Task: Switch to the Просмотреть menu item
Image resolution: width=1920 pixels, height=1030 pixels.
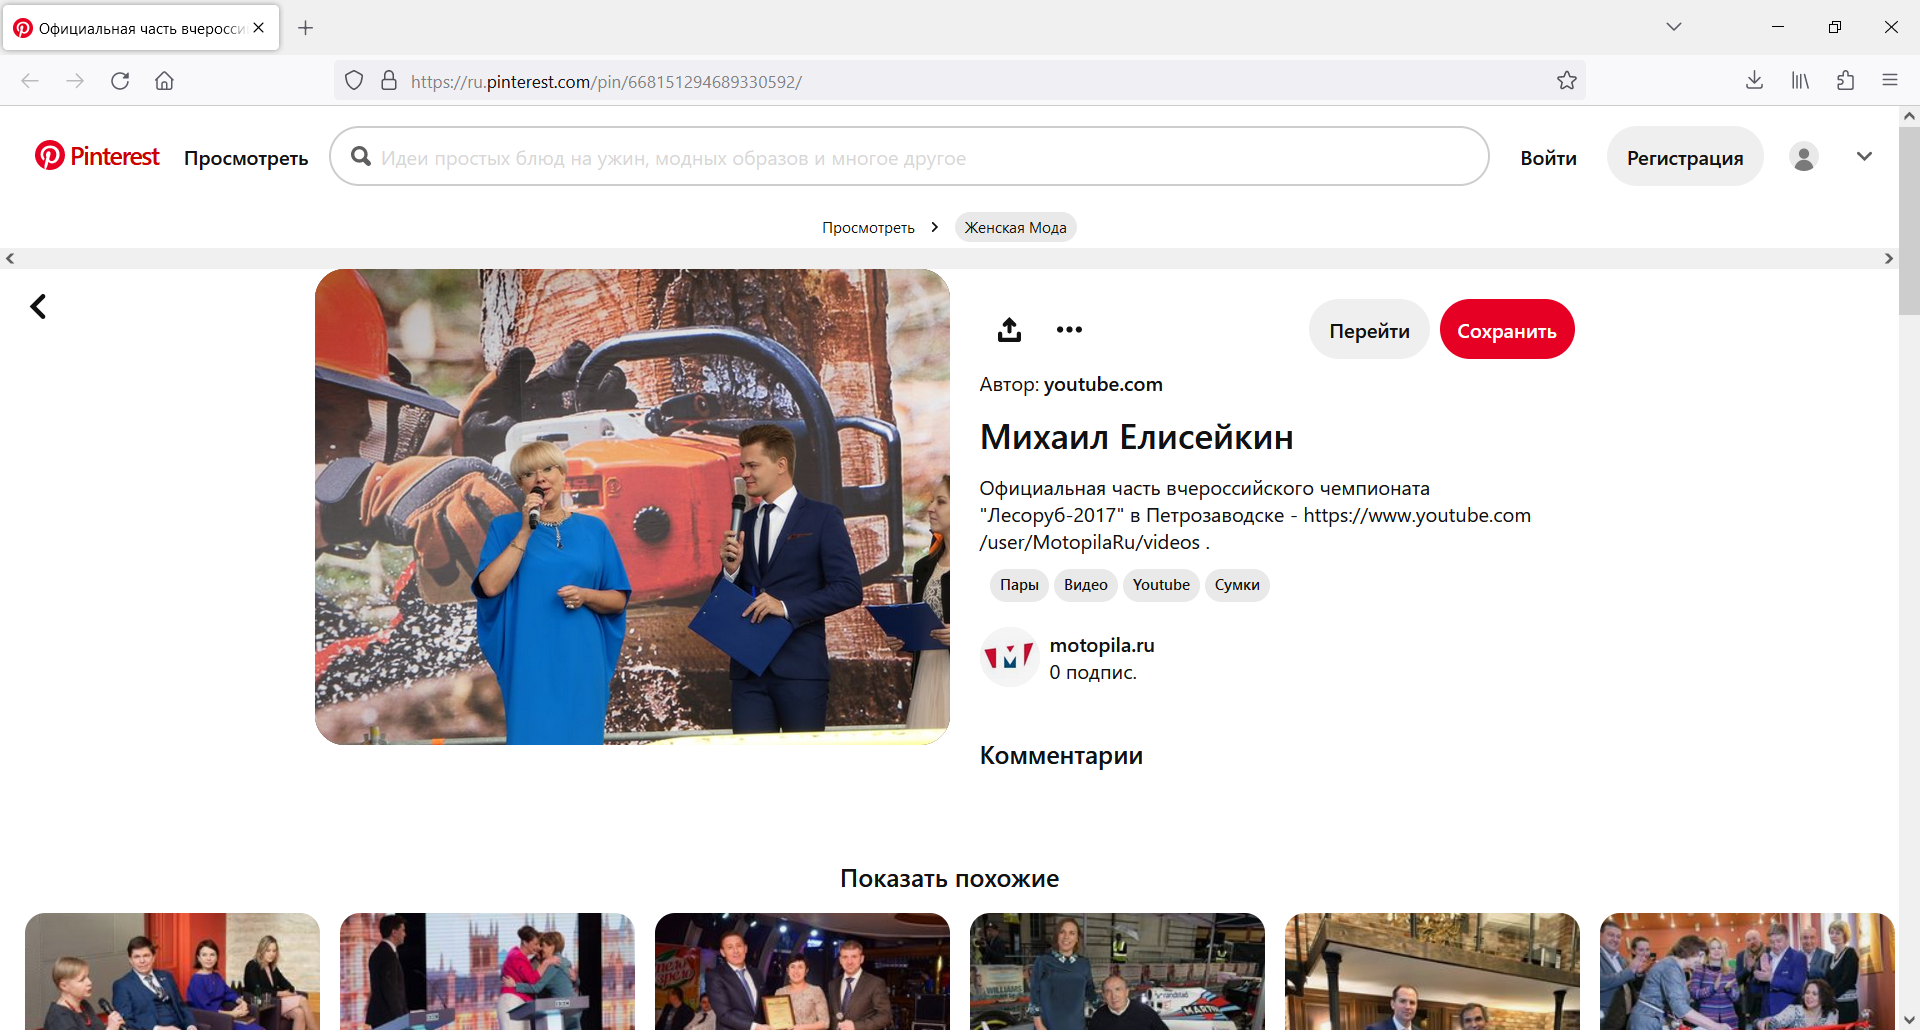Action: [246, 158]
